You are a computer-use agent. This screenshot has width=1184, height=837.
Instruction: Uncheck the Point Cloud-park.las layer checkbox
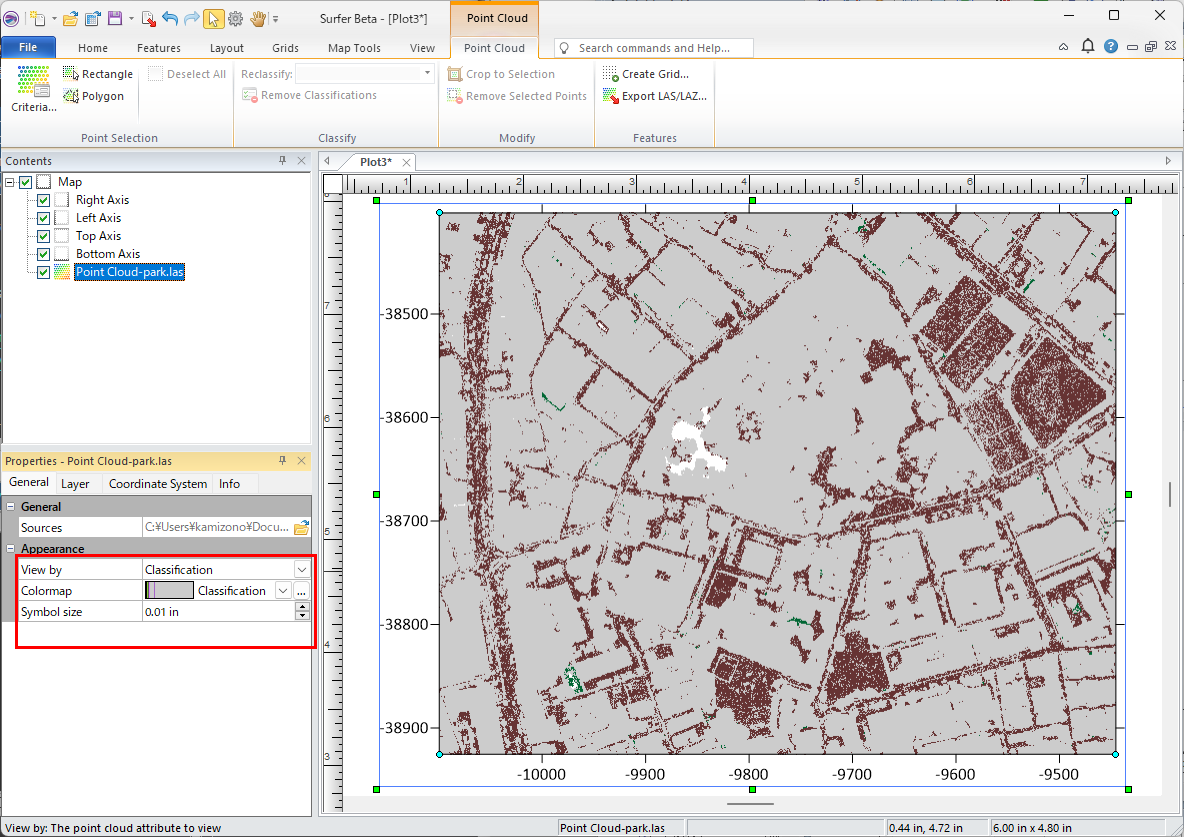click(43, 272)
